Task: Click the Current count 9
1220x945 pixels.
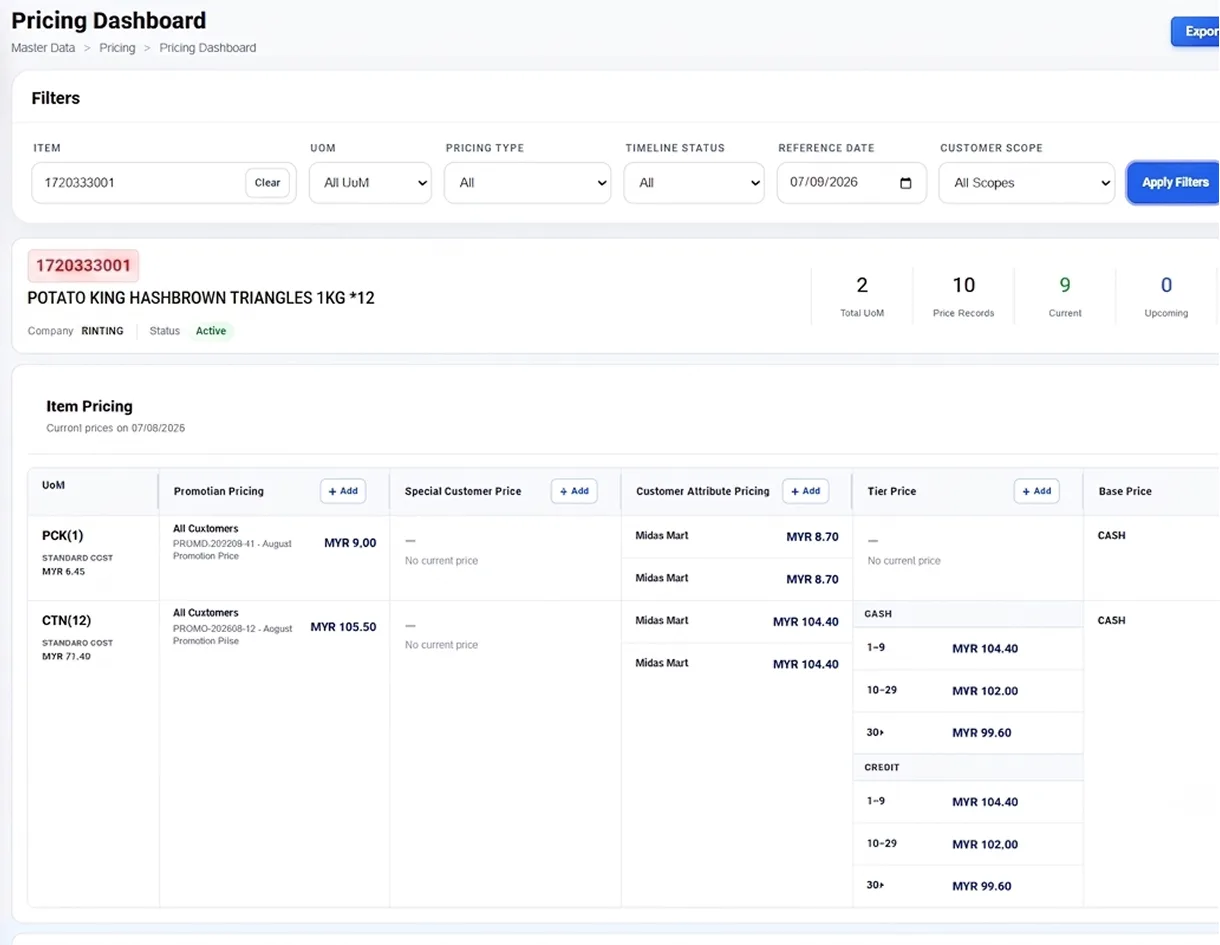Action: (x=1065, y=285)
